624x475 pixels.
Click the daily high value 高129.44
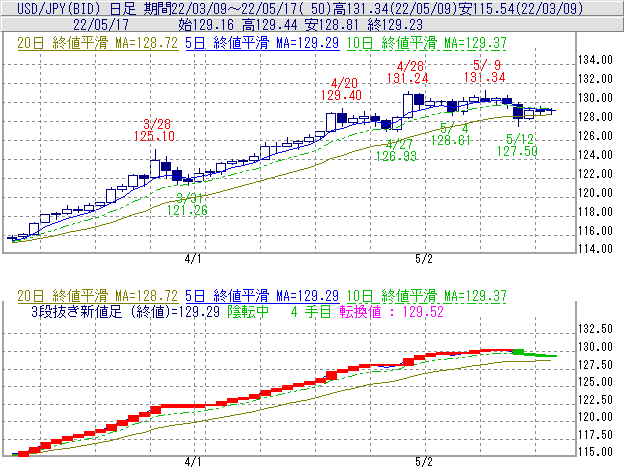[269, 25]
